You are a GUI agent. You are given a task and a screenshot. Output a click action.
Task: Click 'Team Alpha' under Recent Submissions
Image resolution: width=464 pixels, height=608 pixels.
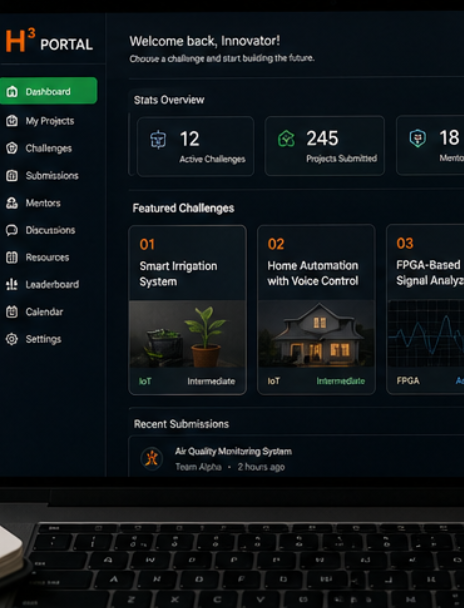(x=198, y=467)
